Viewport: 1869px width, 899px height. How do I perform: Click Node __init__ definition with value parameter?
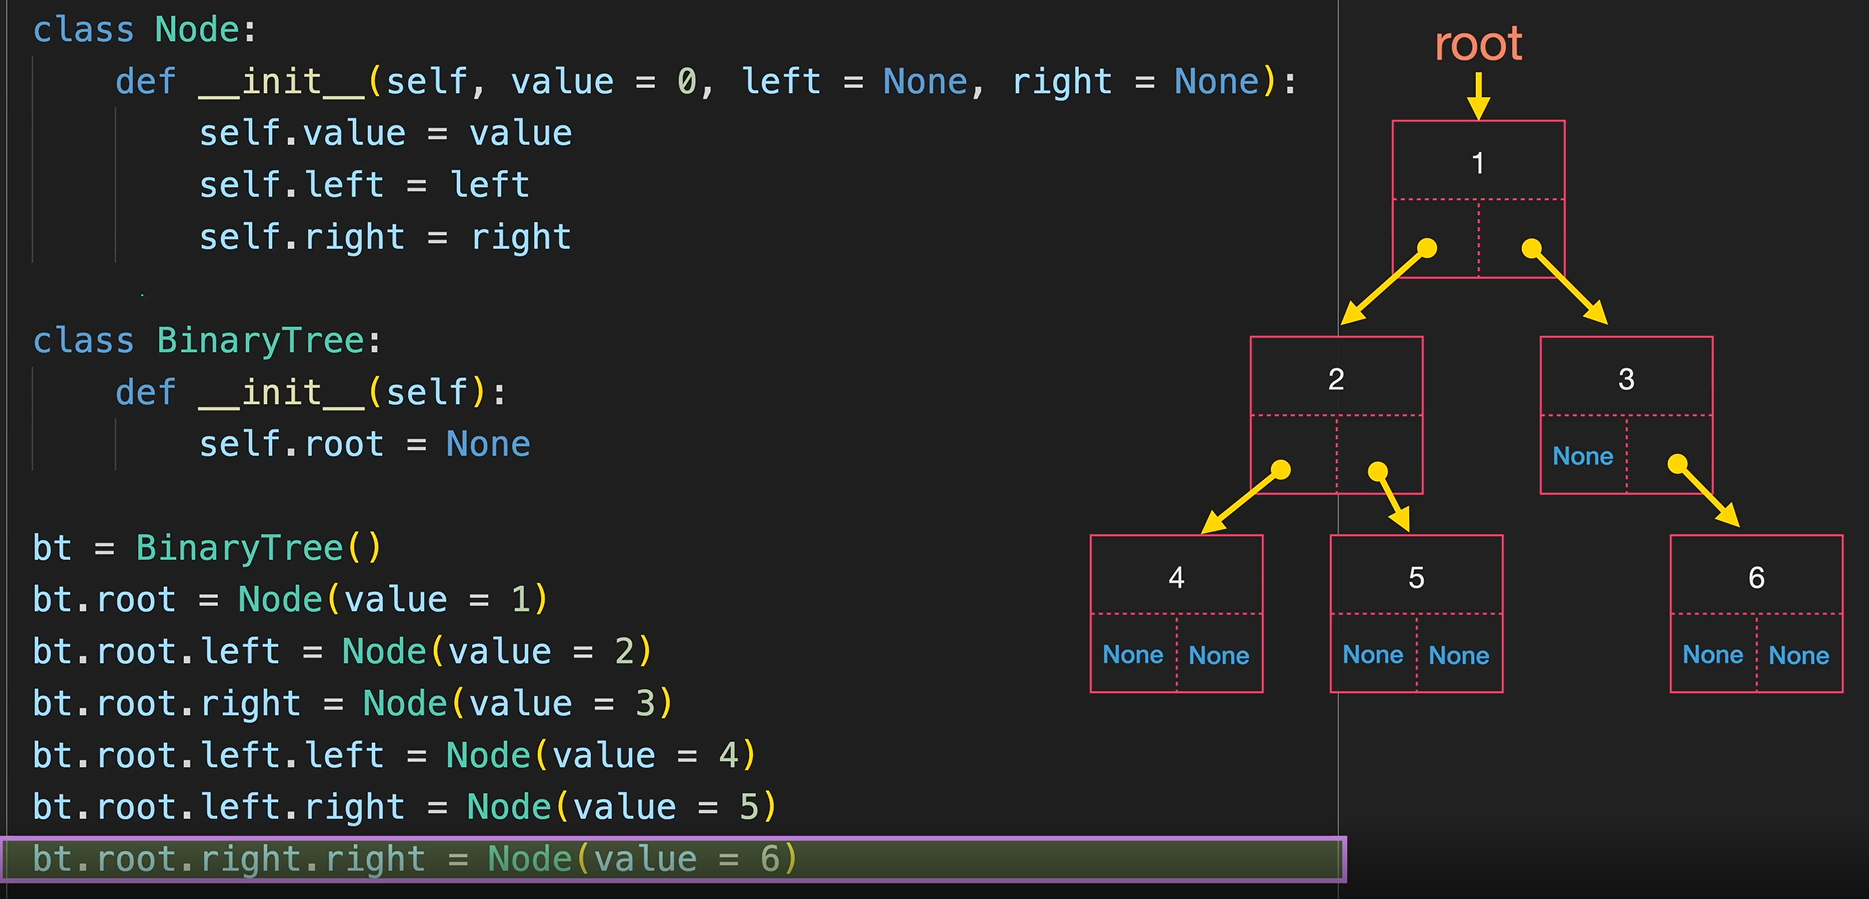706,81
